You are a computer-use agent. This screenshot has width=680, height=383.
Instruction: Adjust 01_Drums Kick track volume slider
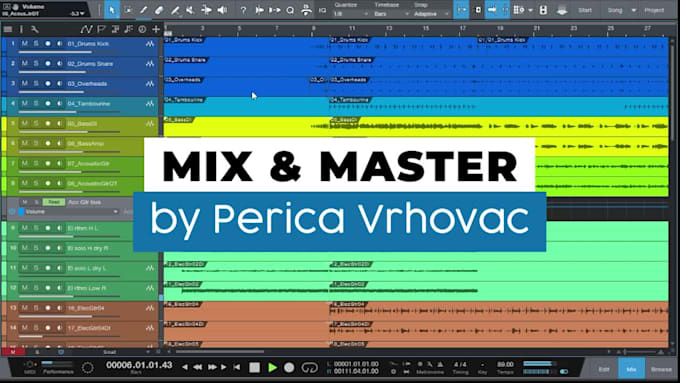pos(69,52)
